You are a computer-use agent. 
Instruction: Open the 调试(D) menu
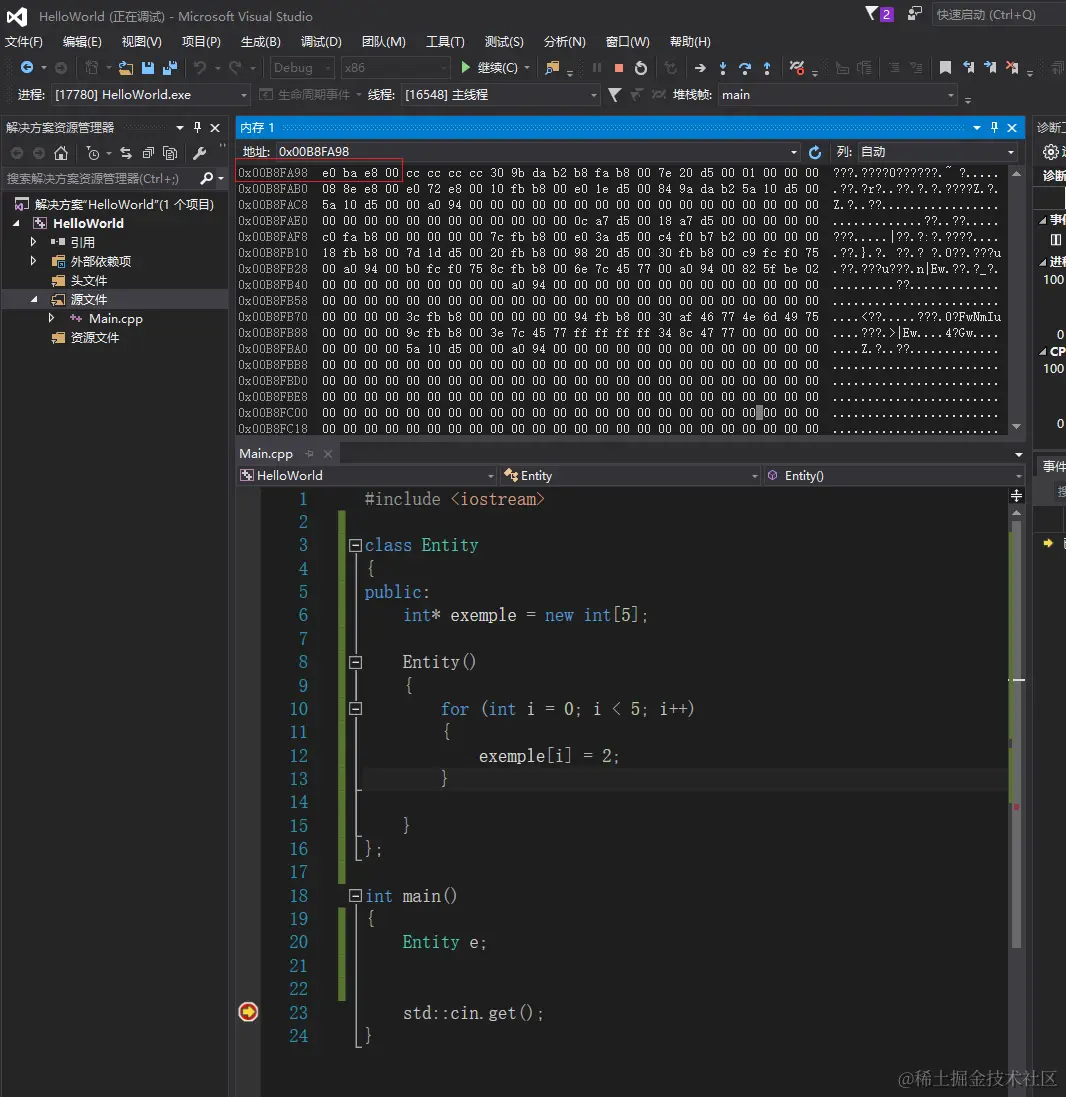click(321, 42)
